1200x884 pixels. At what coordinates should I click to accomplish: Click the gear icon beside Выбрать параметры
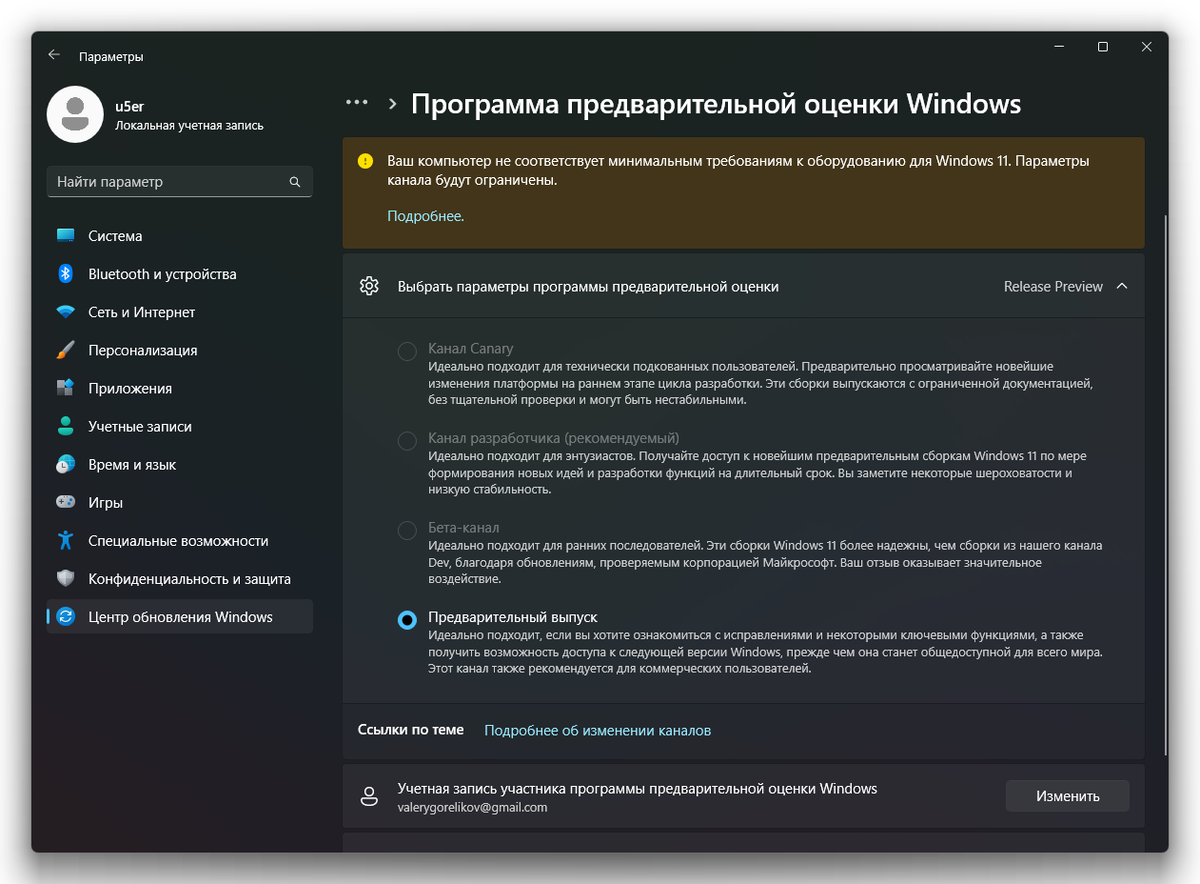point(369,286)
